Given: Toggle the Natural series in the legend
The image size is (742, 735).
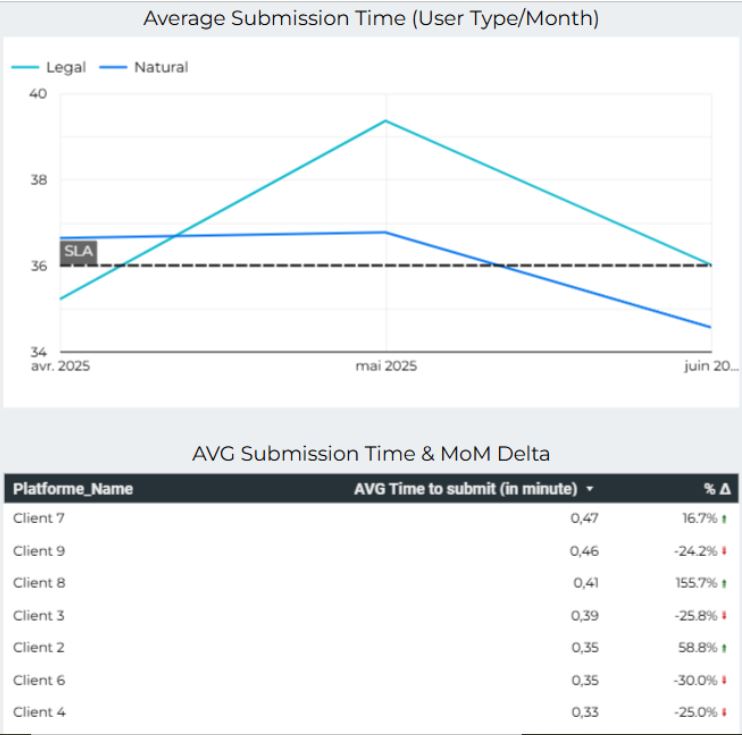Looking at the screenshot, I should tap(160, 67).
